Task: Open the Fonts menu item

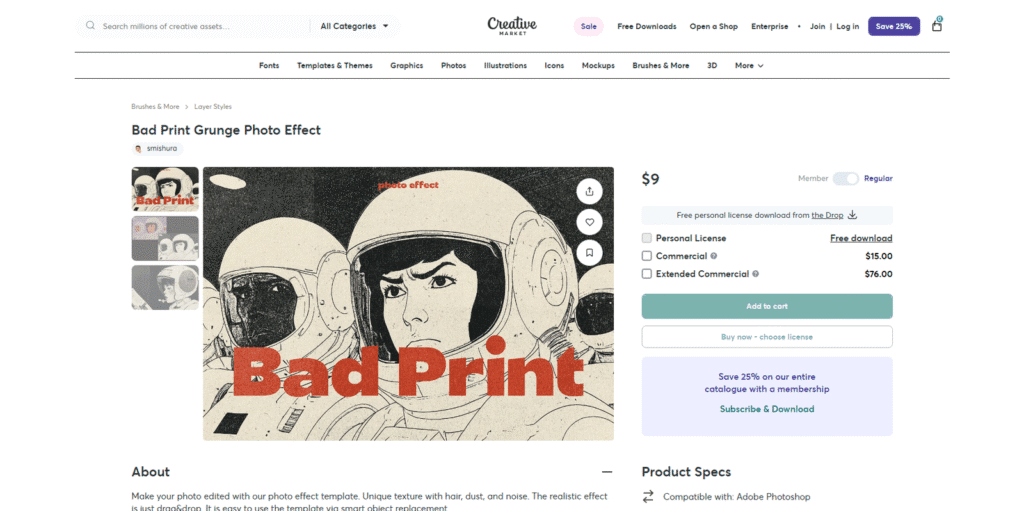Action: click(x=269, y=66)
